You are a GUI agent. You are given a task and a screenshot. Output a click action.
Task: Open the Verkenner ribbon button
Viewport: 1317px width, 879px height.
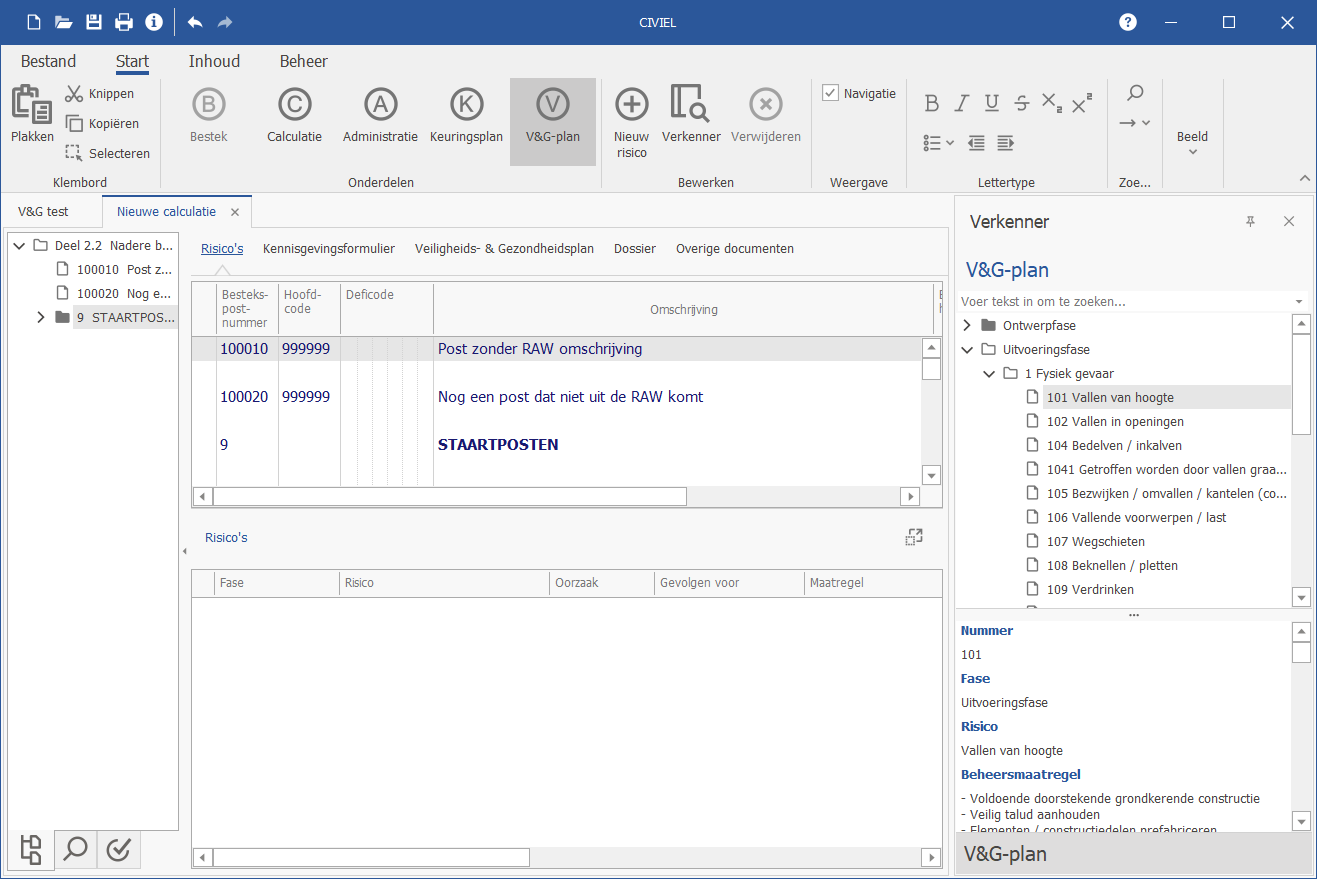[x=691, y=116]
